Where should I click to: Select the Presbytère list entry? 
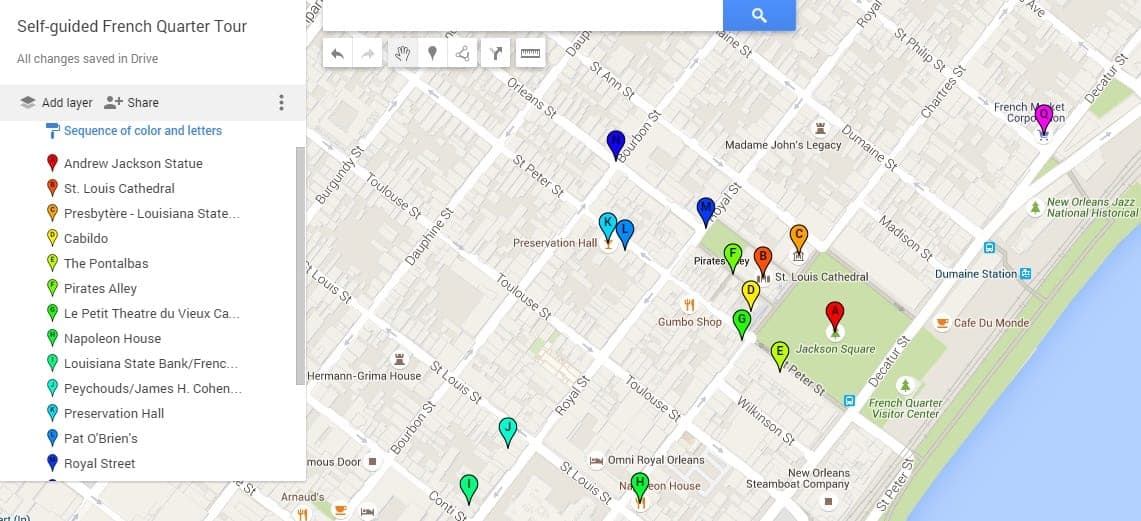pyautogui.click(x=151, y=213)
